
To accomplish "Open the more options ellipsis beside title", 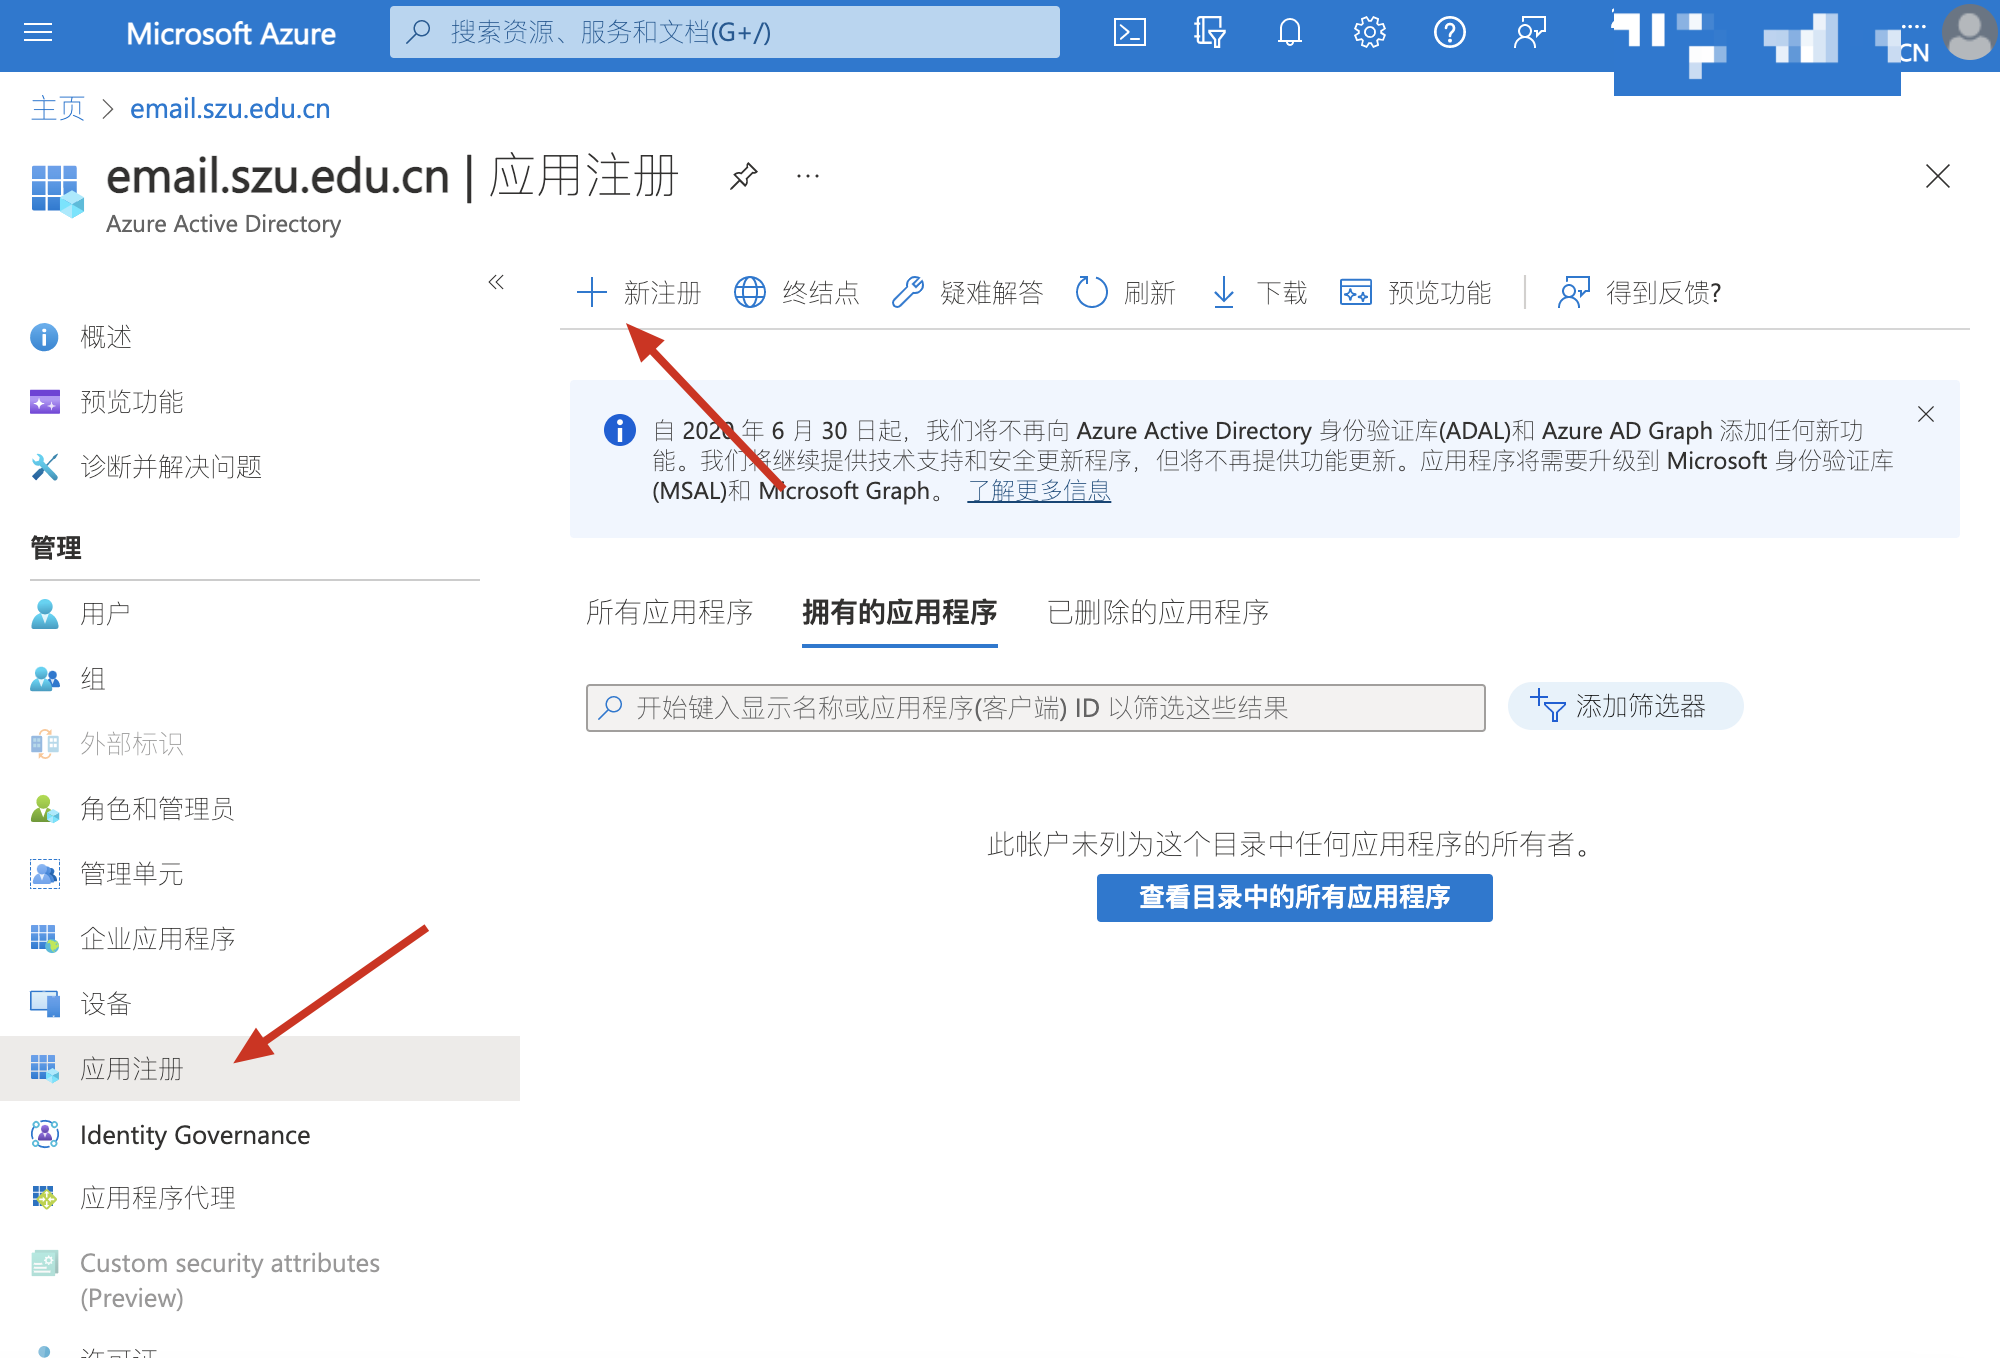I will tap(808, 177).
